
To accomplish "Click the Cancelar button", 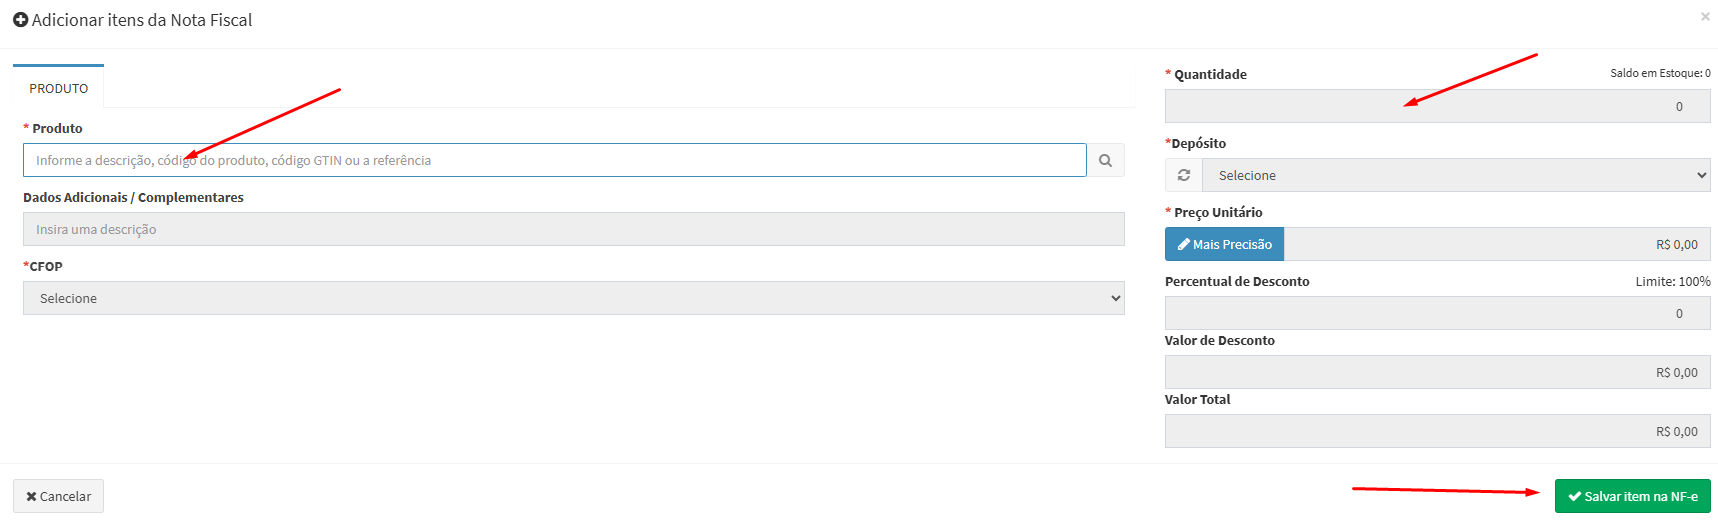I will pyautogui.click(x=58, y=496).
